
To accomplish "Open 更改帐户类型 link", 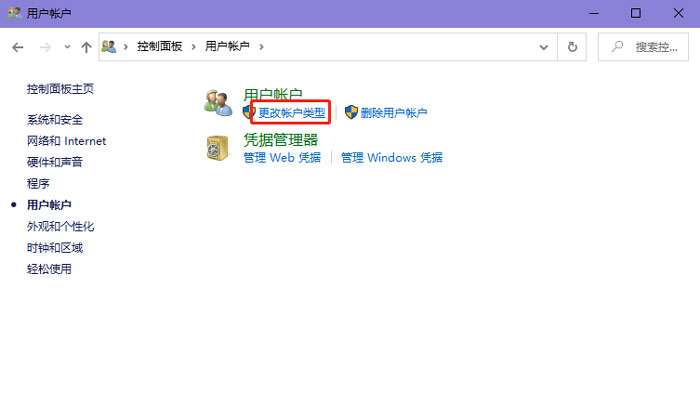I will pos(292,113).
